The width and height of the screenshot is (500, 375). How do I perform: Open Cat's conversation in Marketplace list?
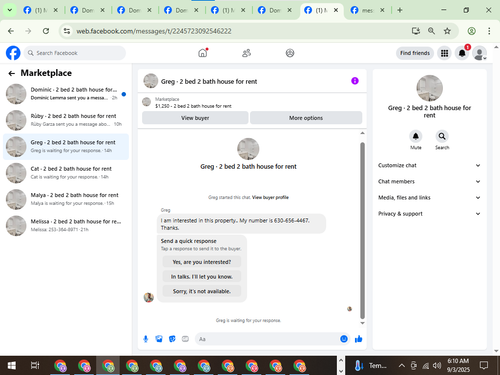[66, 173]
